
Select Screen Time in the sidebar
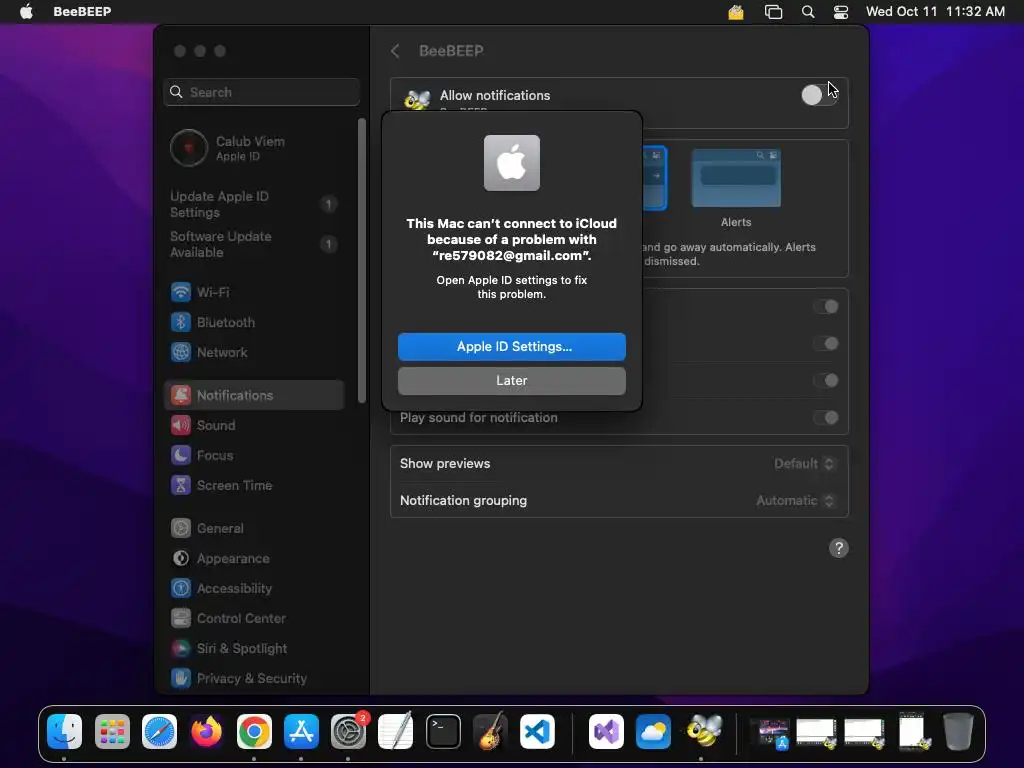point(255,485)
